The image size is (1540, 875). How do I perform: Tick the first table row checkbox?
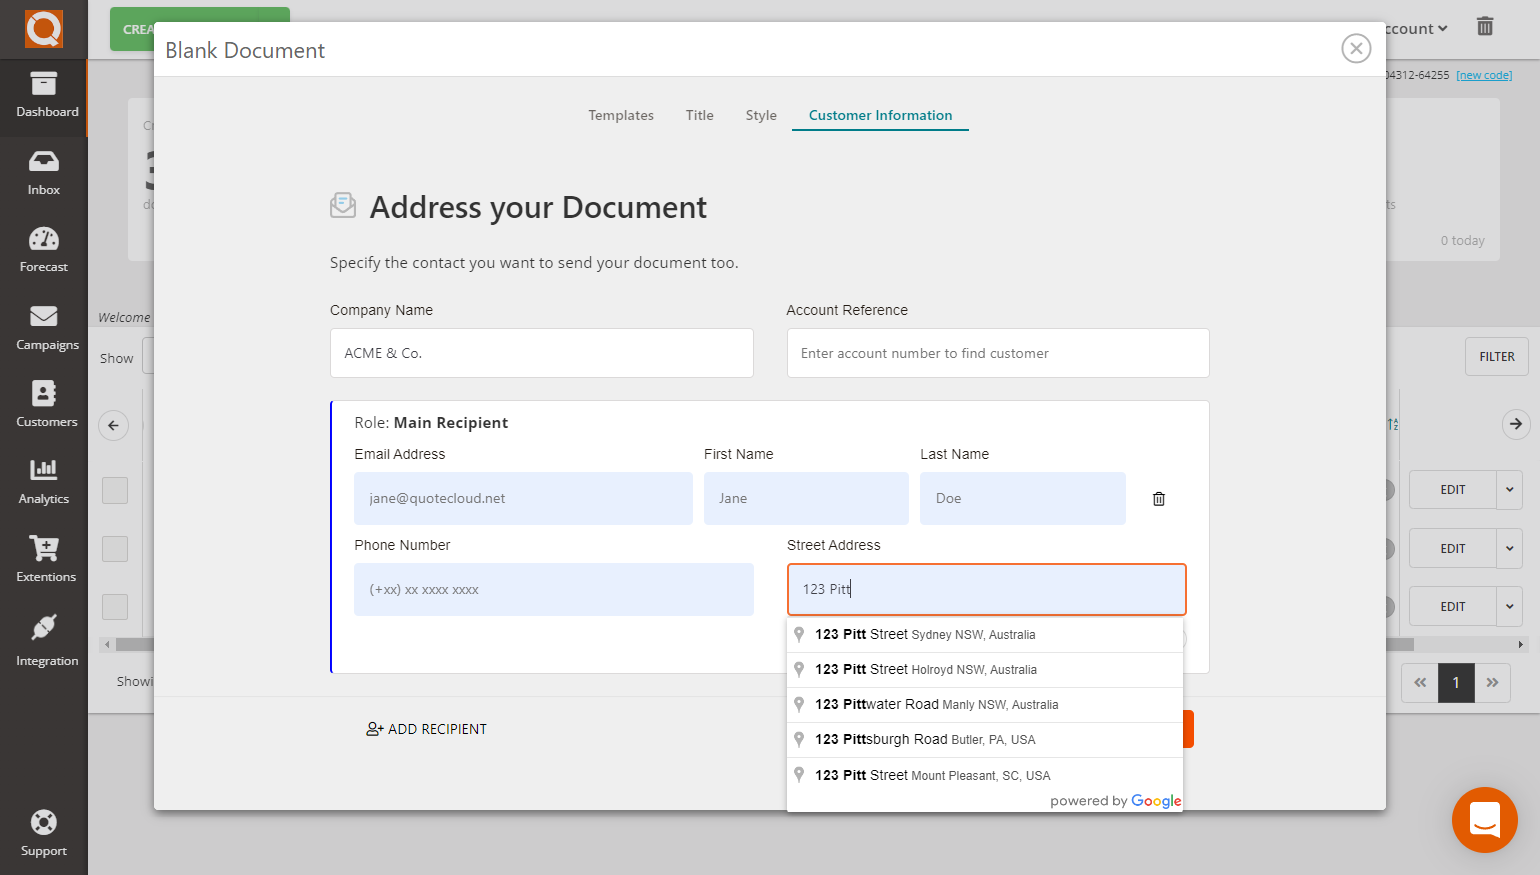[x=115, y=491]
